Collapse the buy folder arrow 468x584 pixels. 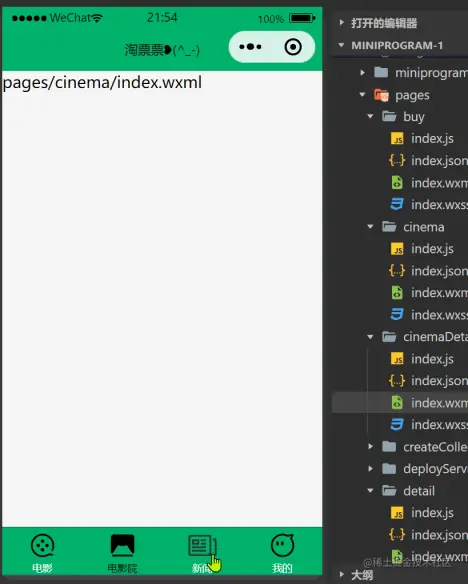click(370, 117)
